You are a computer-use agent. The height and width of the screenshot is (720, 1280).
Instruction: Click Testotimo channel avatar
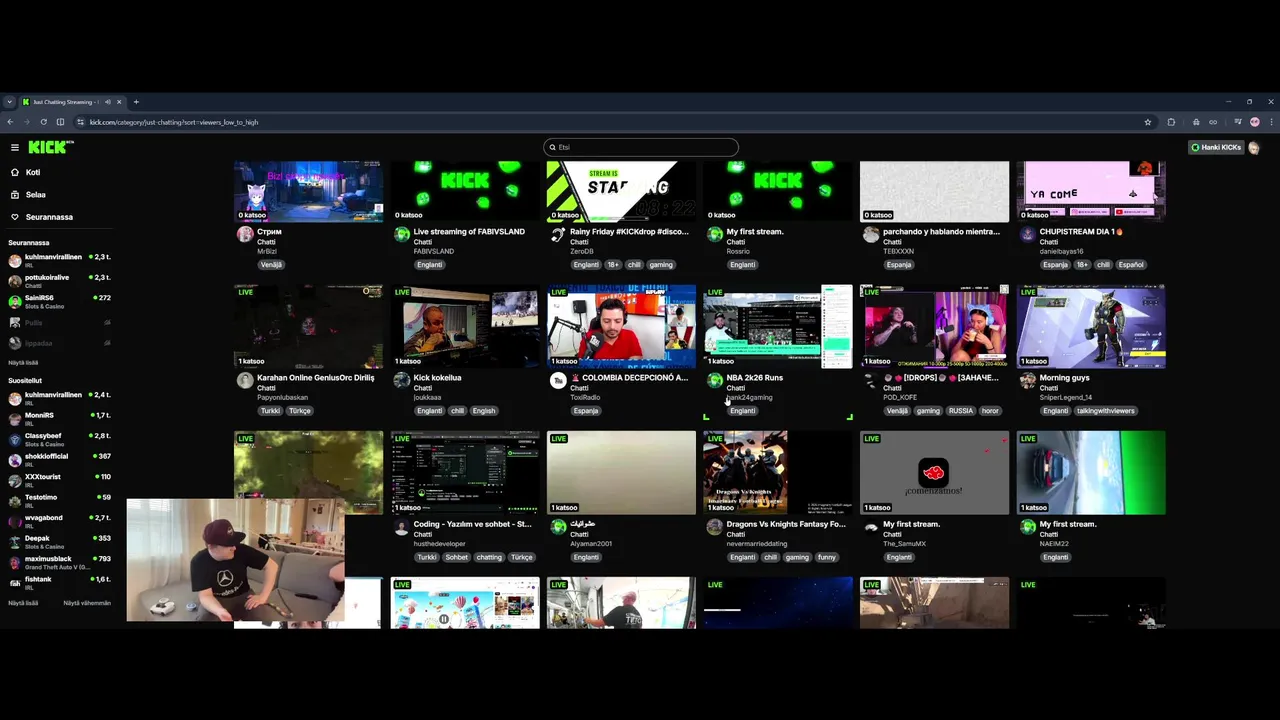(15, 501)
